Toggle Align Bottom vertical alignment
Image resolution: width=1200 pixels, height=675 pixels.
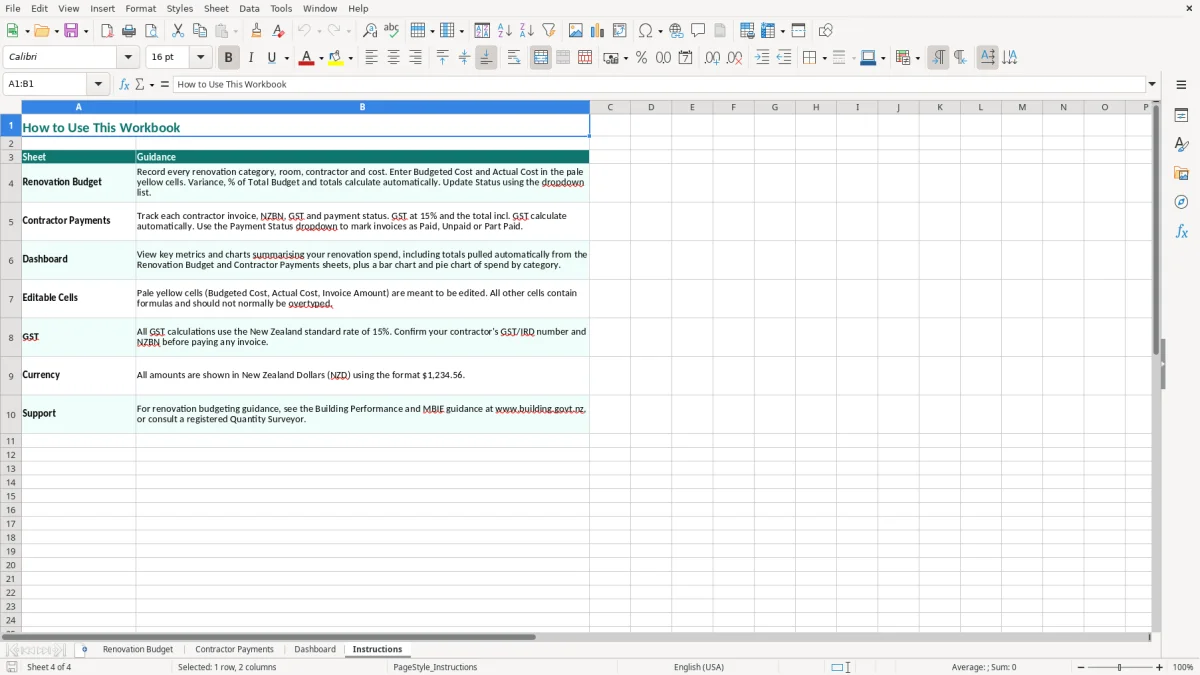(486, 58)
